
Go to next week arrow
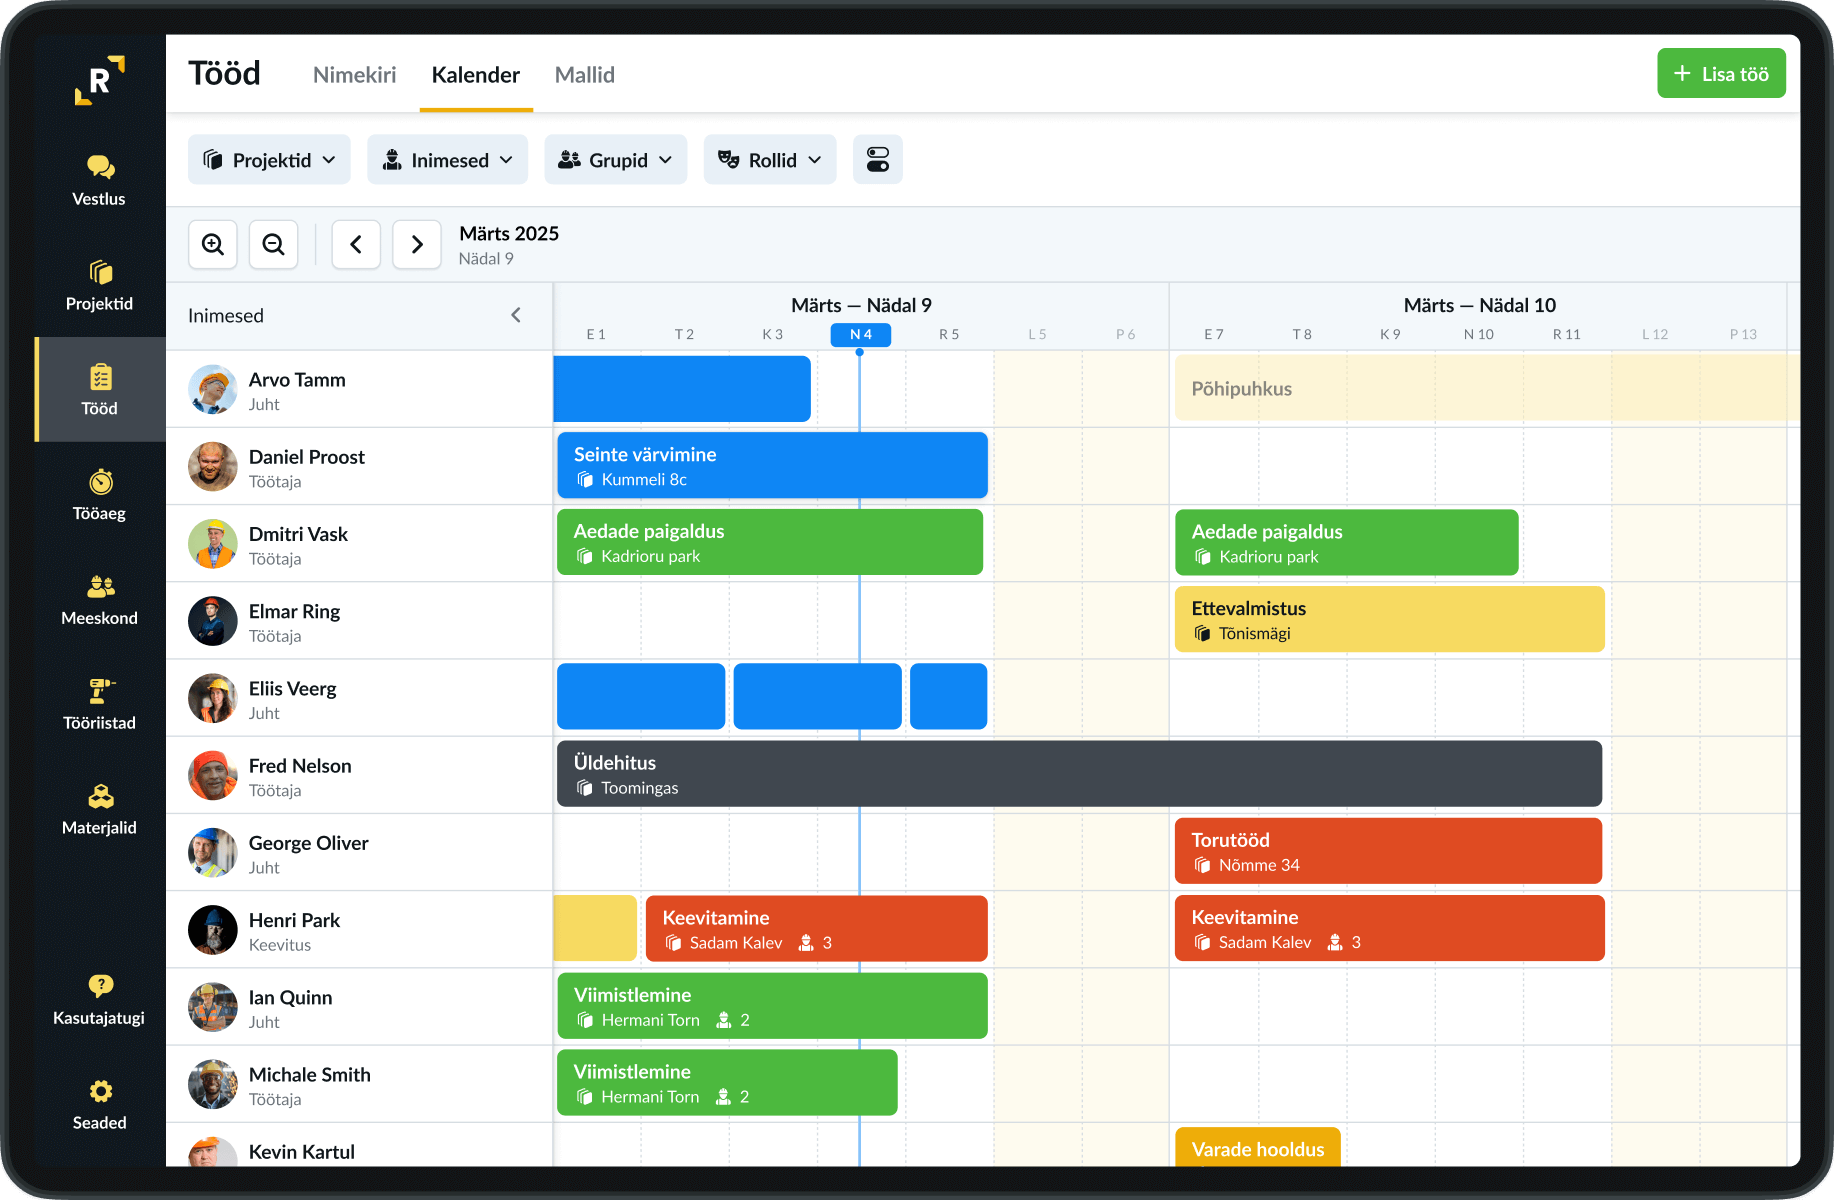point(417,244)
